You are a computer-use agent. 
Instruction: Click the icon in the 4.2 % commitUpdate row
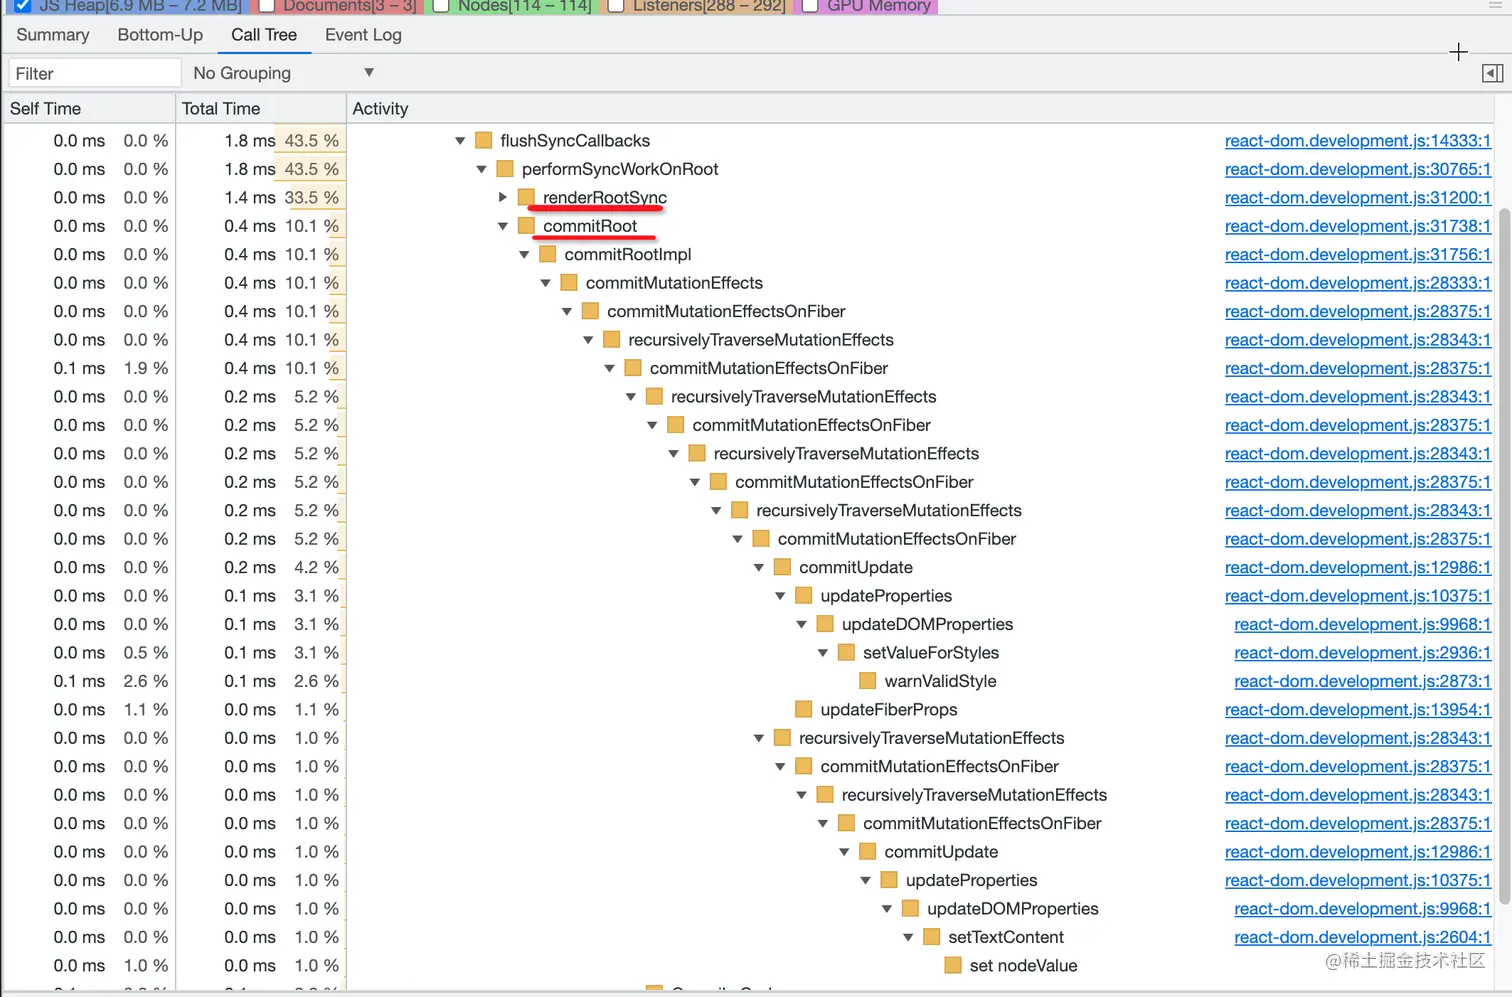point(782,567)
